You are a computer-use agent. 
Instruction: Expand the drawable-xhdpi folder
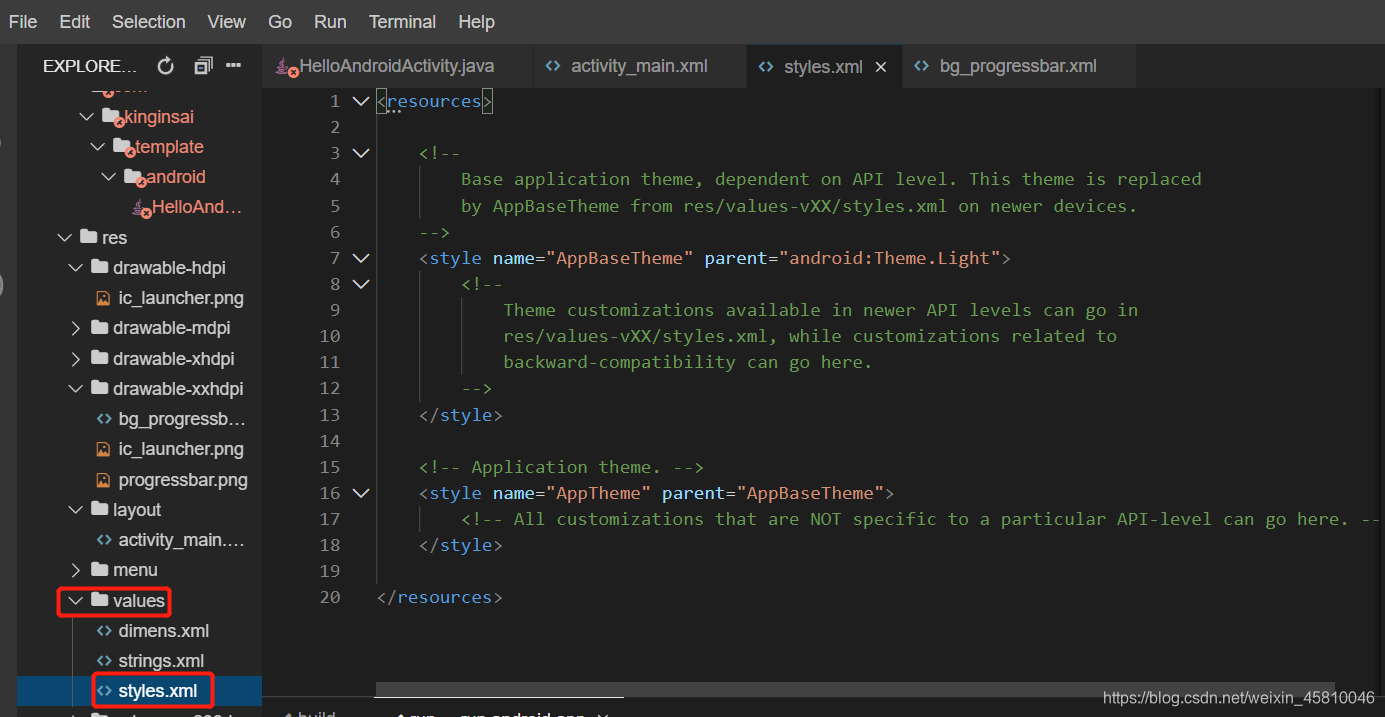(75, 358)
